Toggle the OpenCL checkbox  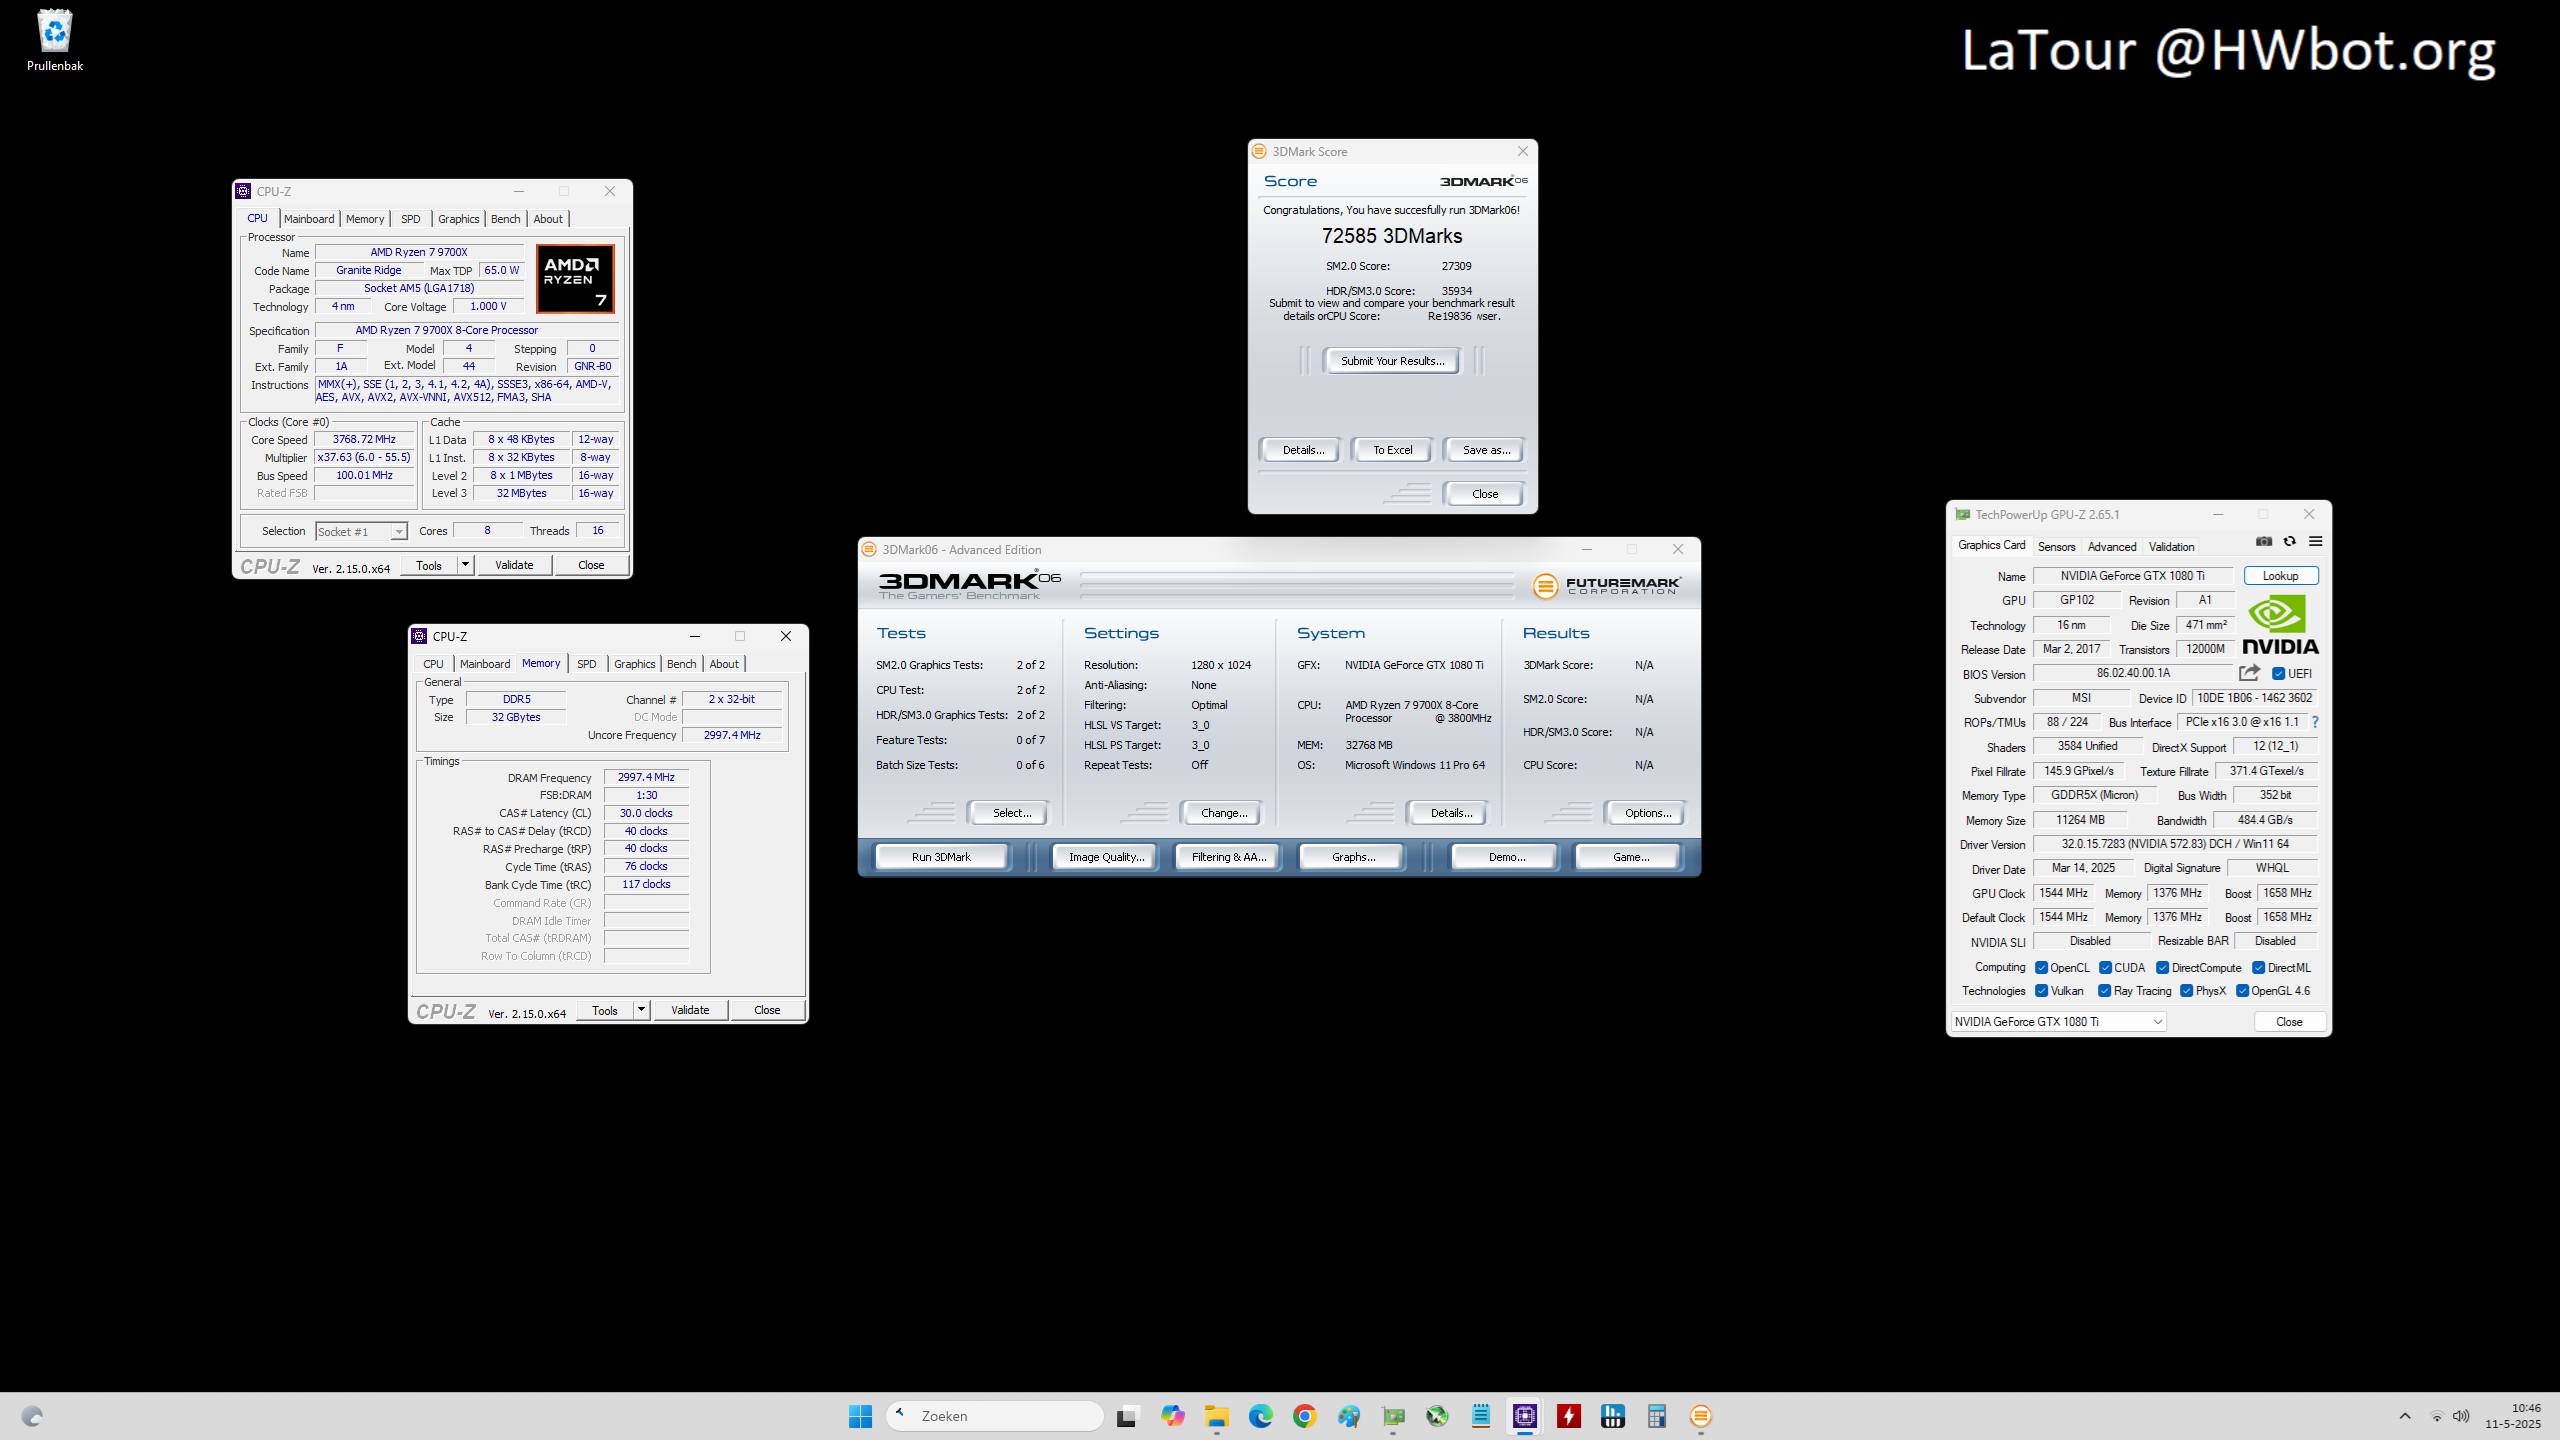coord(2041,968)
